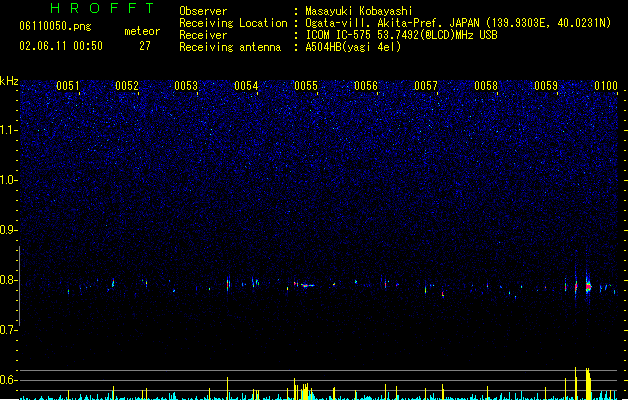Click the kHz axis unit label
This screenshot has height=400, width=629.
pyautogui.click(x=9, y=81)
